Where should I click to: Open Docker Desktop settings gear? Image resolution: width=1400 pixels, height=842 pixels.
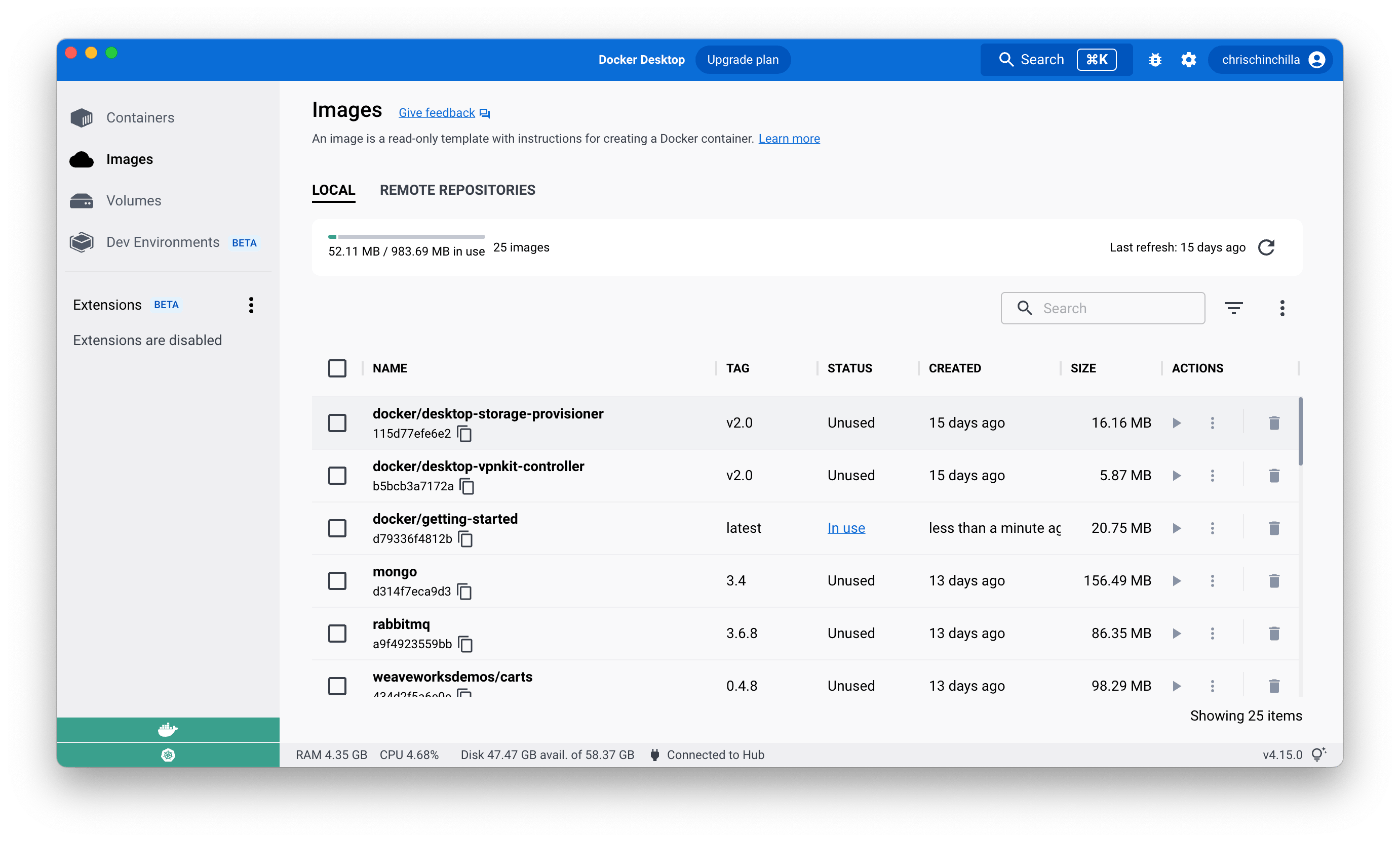[x=1188, y=59]
